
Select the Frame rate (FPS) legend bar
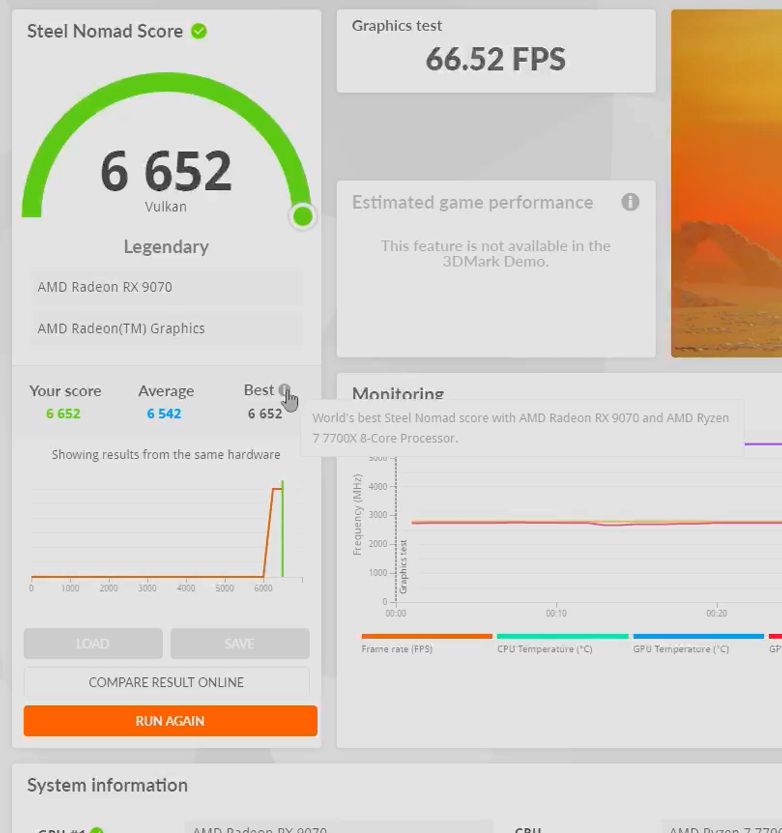427,636
